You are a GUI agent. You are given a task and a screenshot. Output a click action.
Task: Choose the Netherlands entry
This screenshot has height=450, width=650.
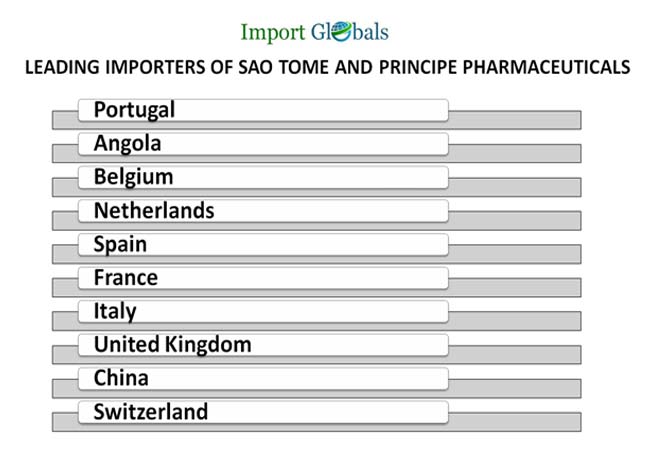[x=263, y=211]
